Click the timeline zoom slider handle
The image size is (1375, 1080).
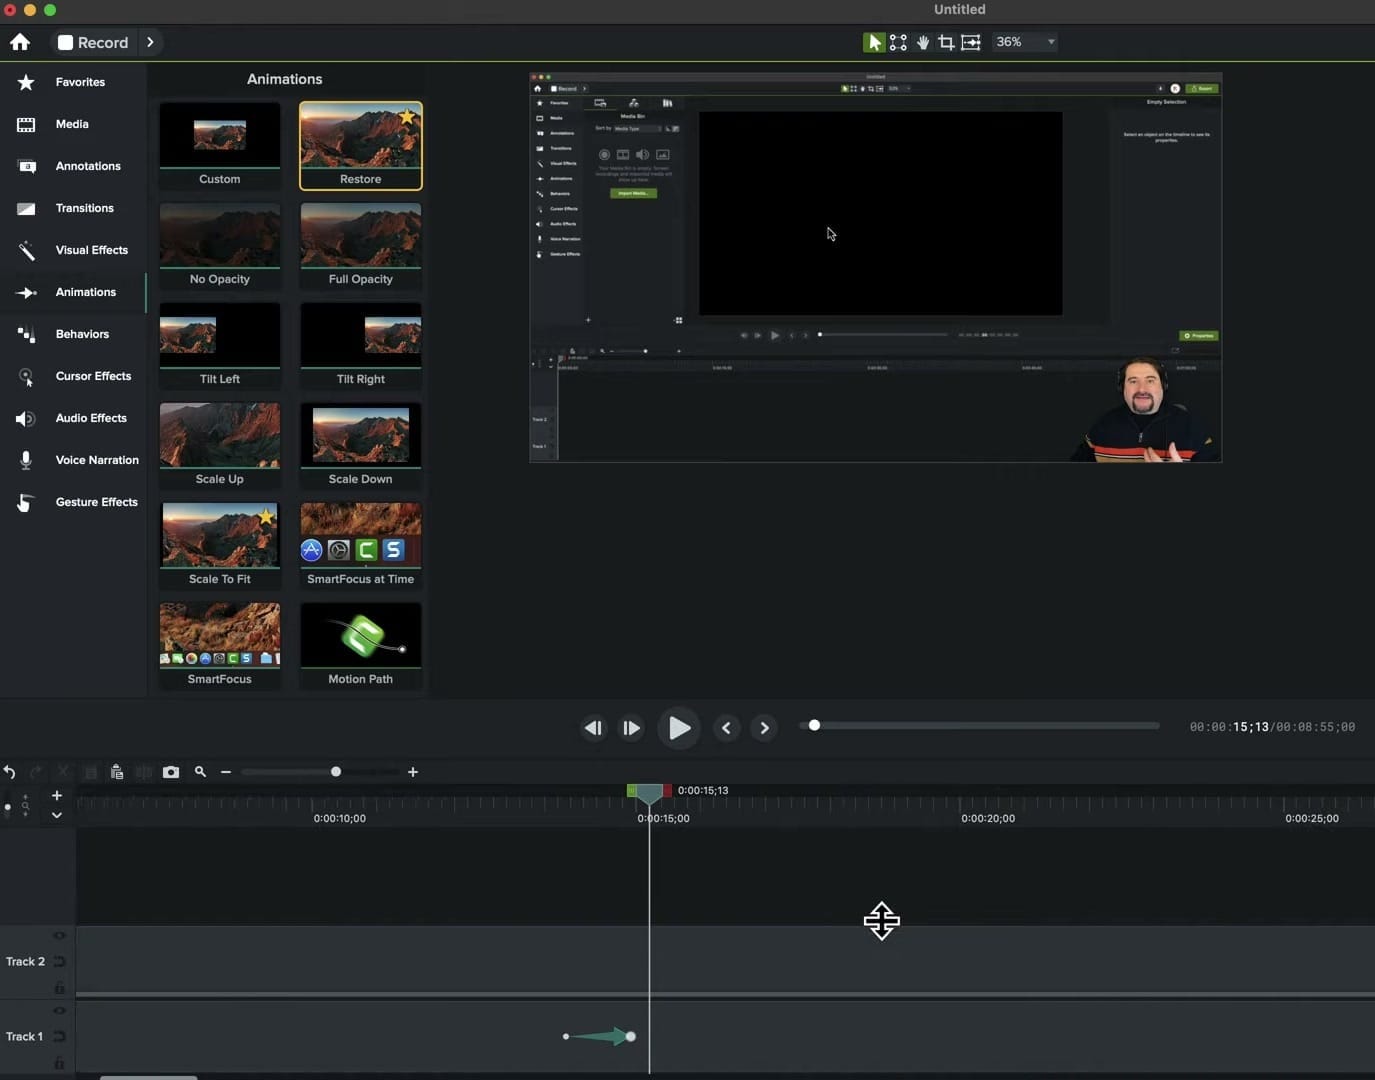pyautogui.click(x=335, y=772)
